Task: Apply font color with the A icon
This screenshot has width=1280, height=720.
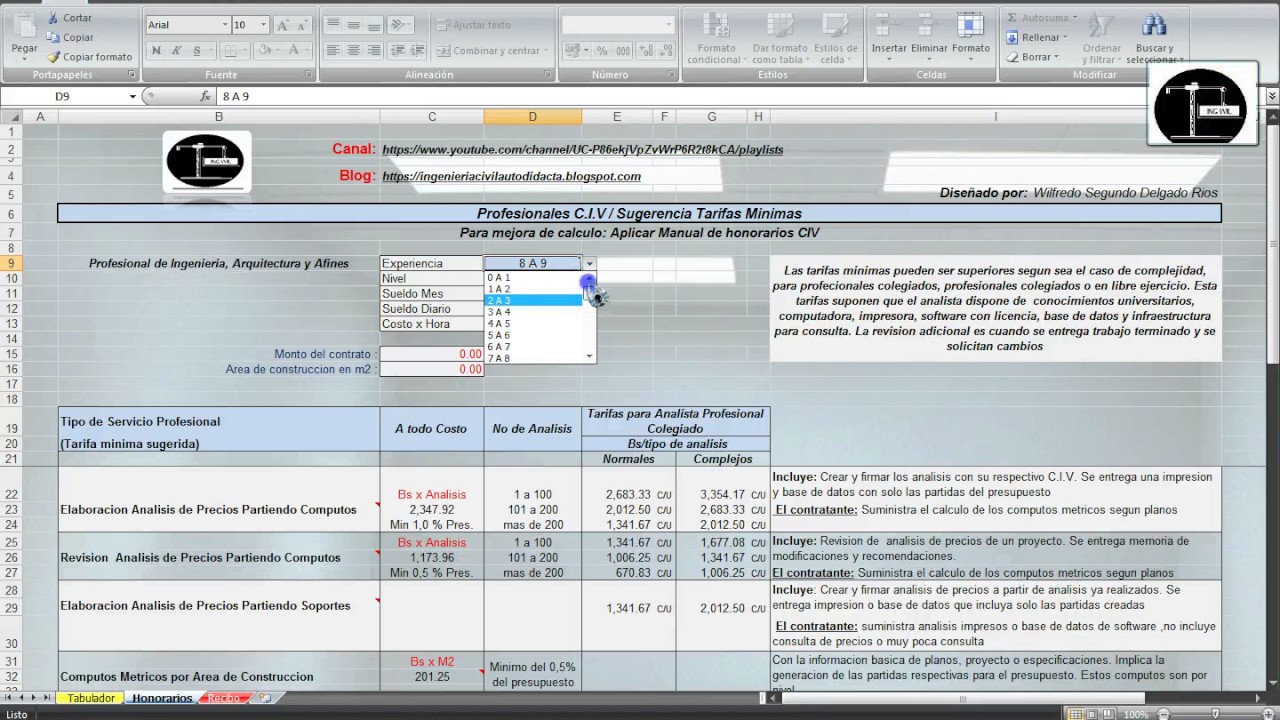Action: [294, 50]
